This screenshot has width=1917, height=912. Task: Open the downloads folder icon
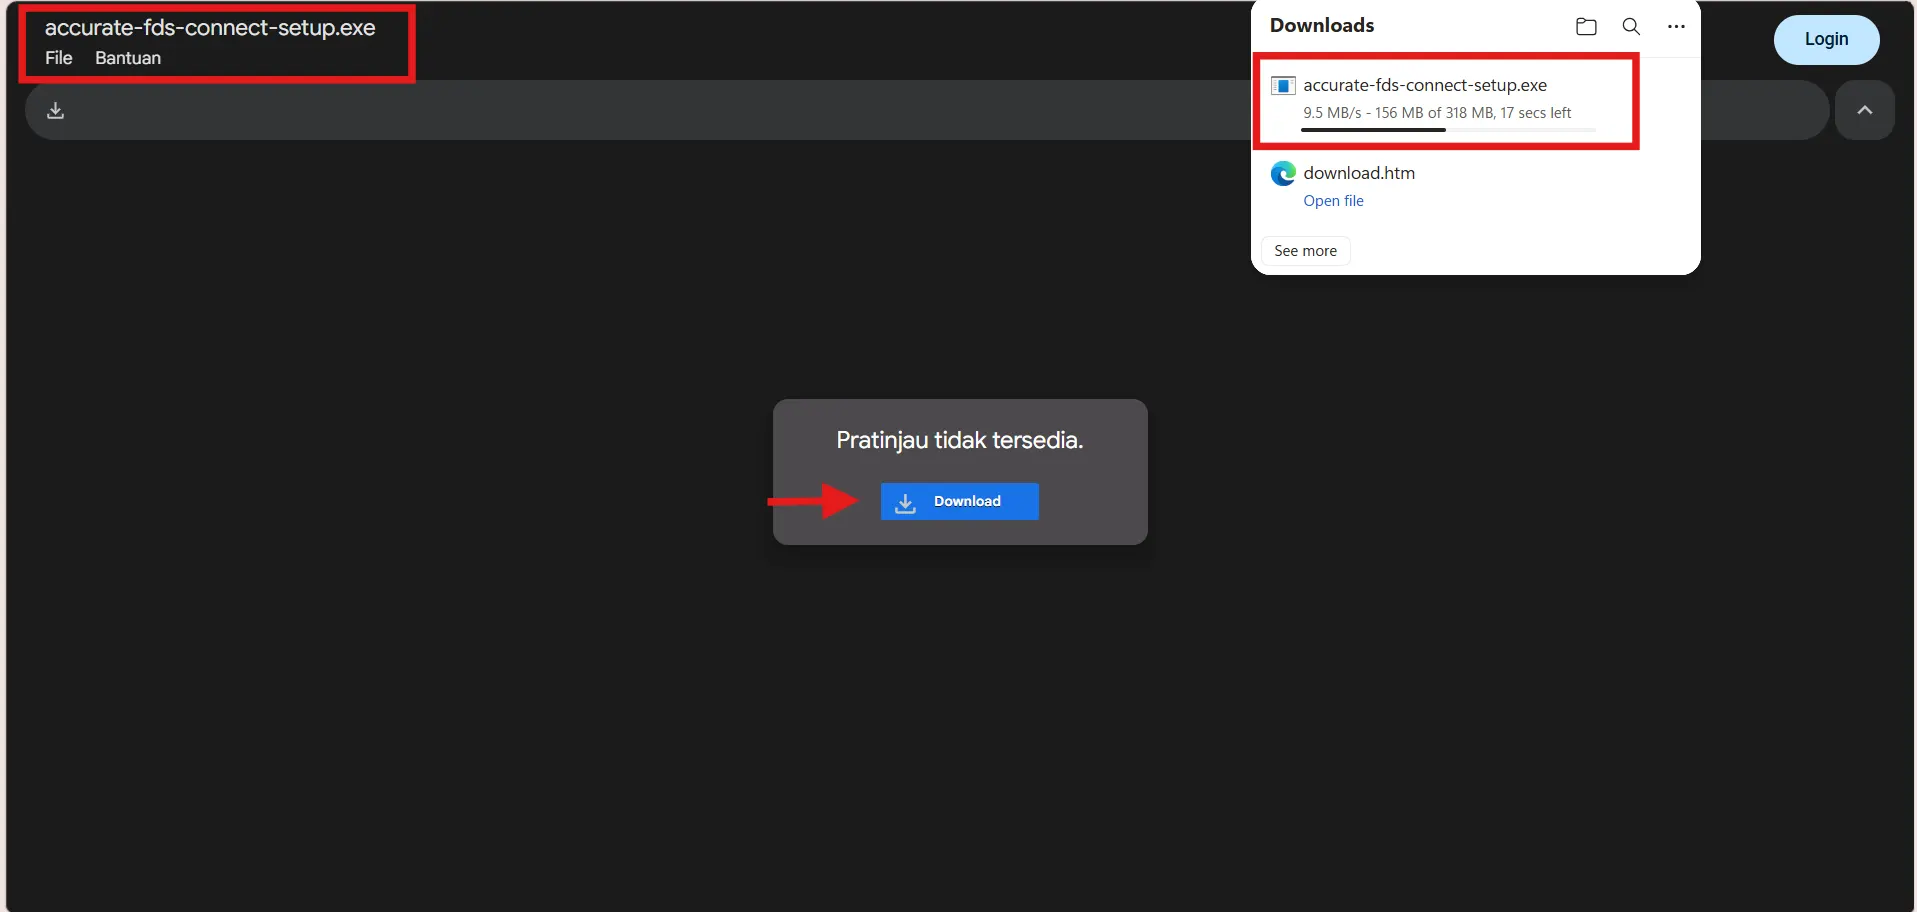click(1586, 26)
